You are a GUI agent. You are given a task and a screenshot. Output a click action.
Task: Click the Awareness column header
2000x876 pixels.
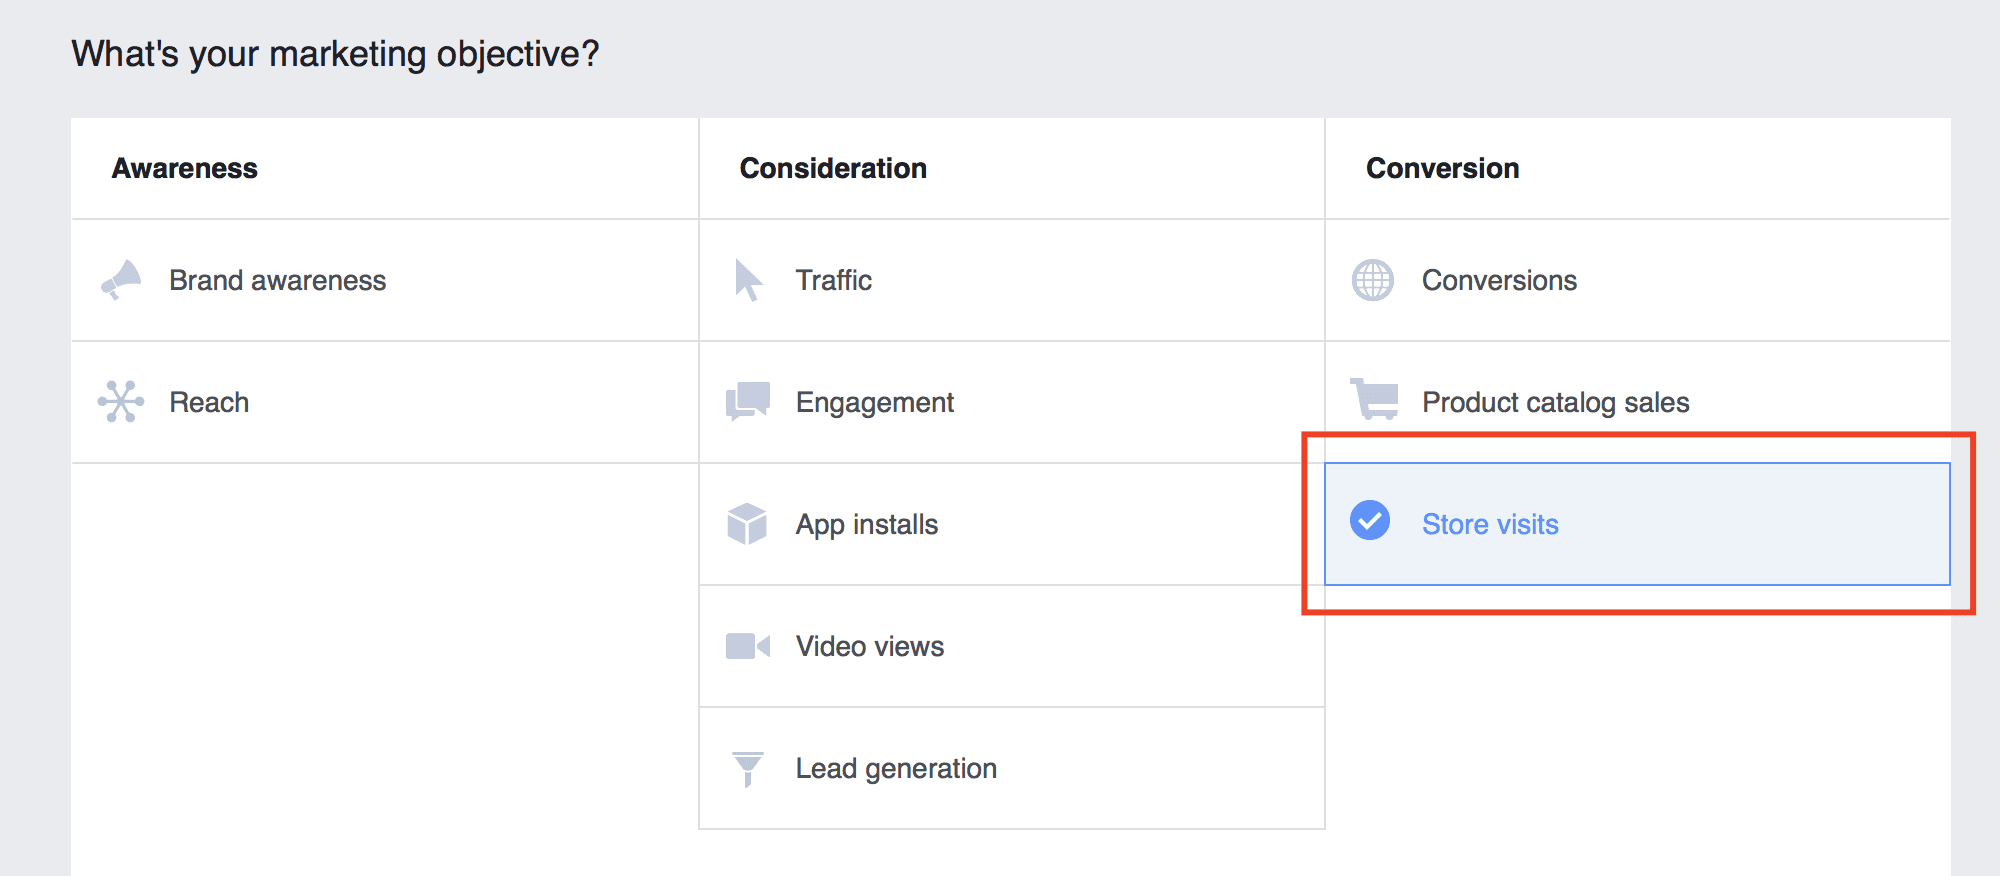(185, 168)
